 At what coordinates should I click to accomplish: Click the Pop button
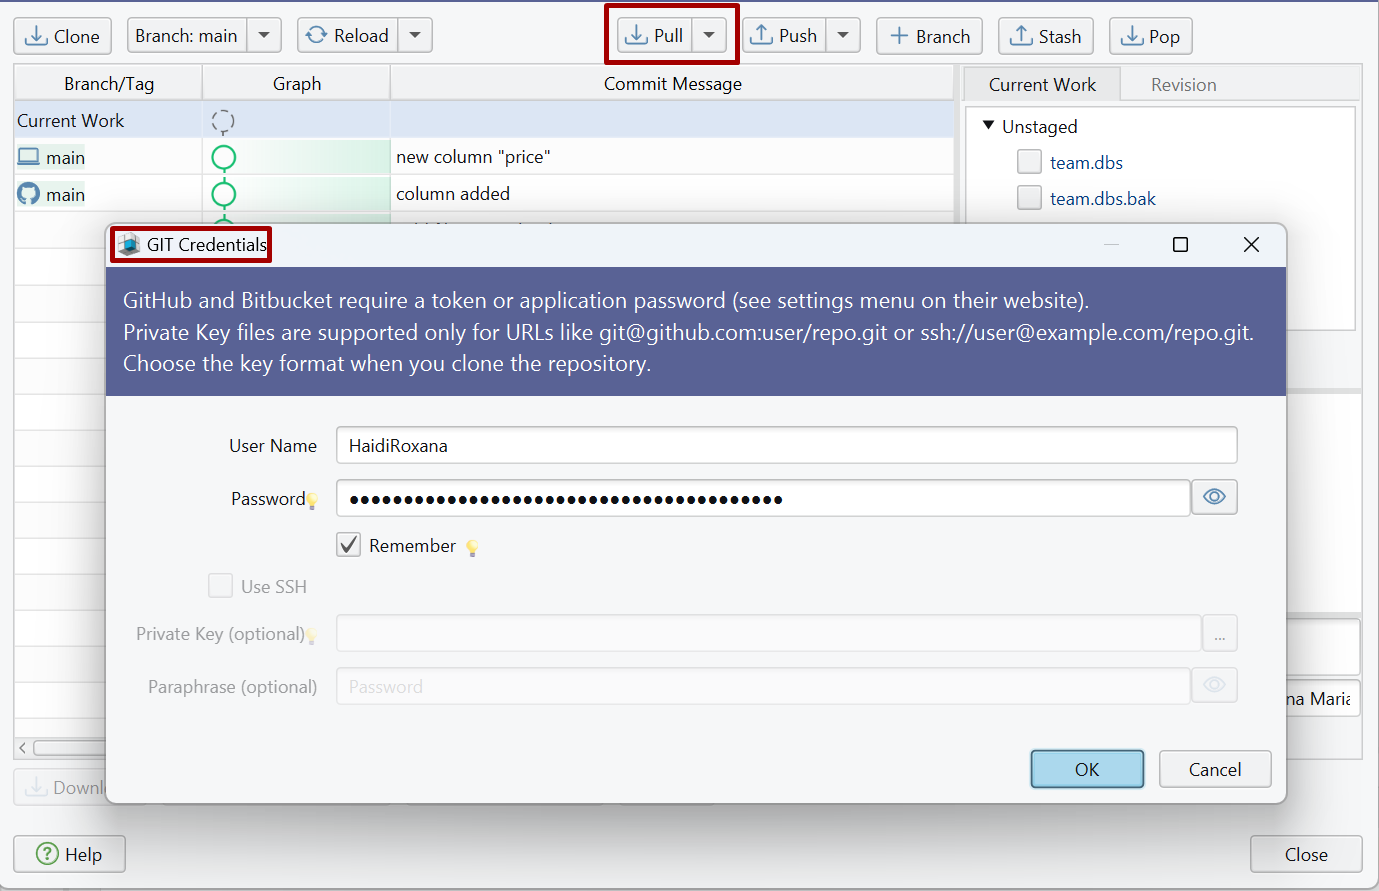1151,36
